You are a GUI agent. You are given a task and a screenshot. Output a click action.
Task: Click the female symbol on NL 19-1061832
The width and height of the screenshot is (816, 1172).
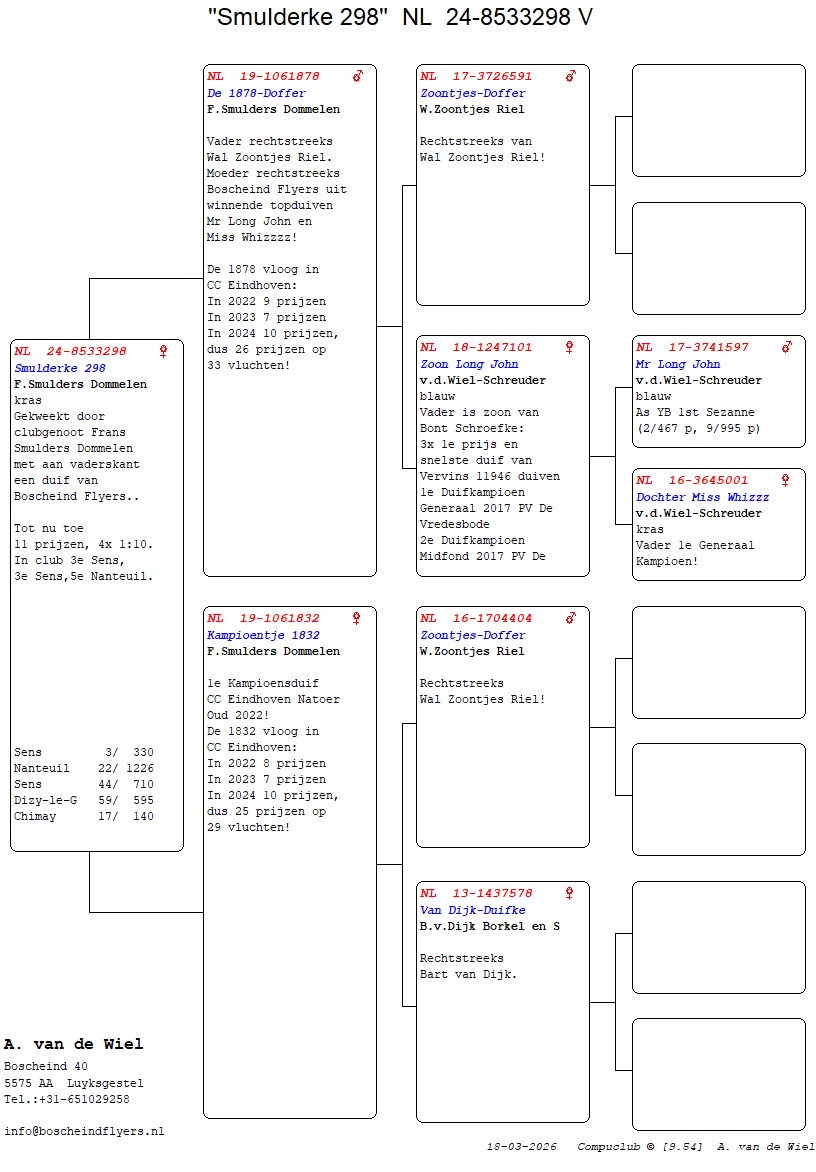[x=357, y=618]
